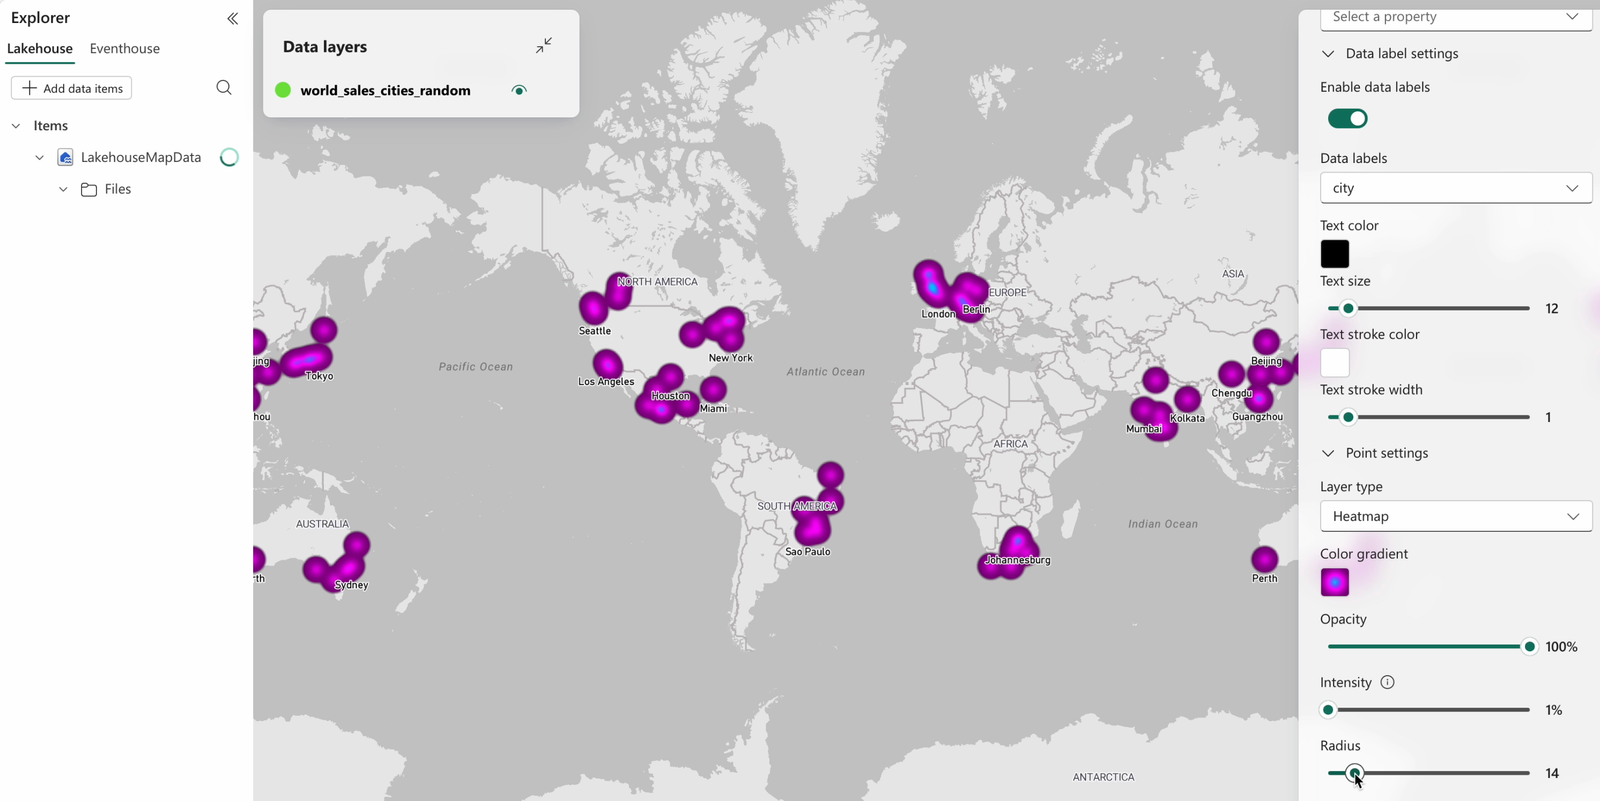The height and width of the screenshot is (801, 1600).
Task: Click the Kolkata label on map
Action: click(x=1187, y=418)
